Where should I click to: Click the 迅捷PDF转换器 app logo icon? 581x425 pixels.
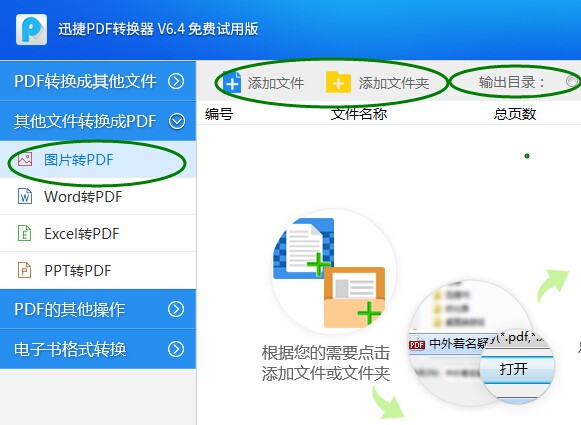point(31,29)
